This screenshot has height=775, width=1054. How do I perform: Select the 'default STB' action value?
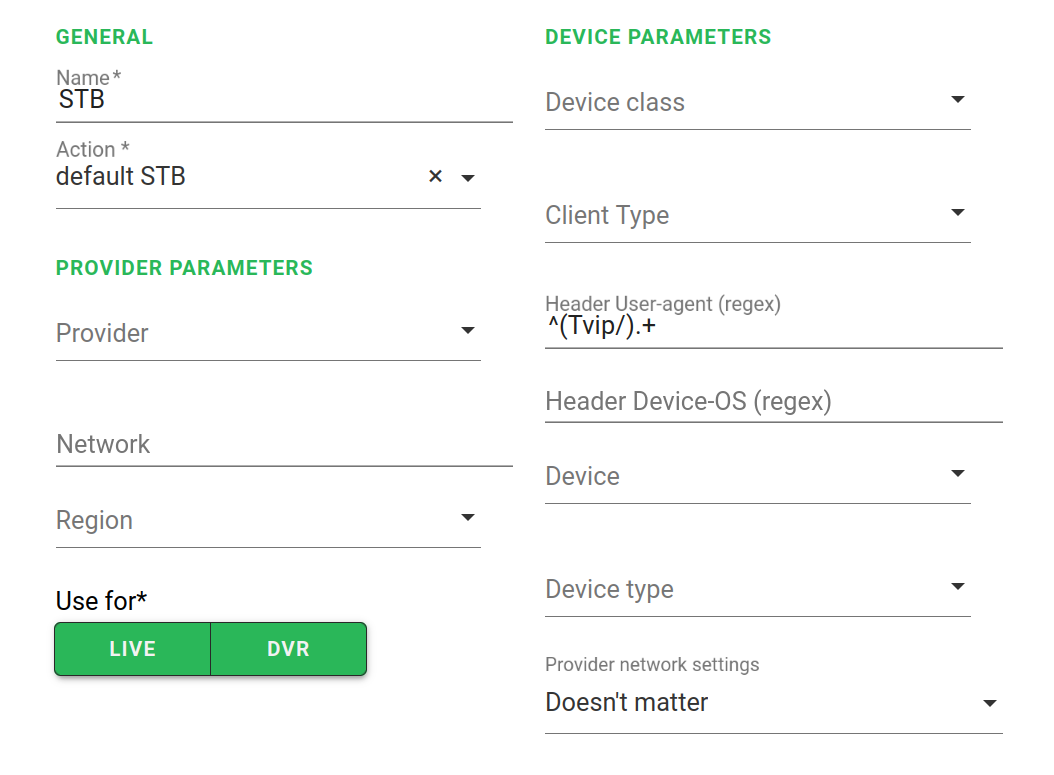tap(121, 177)
